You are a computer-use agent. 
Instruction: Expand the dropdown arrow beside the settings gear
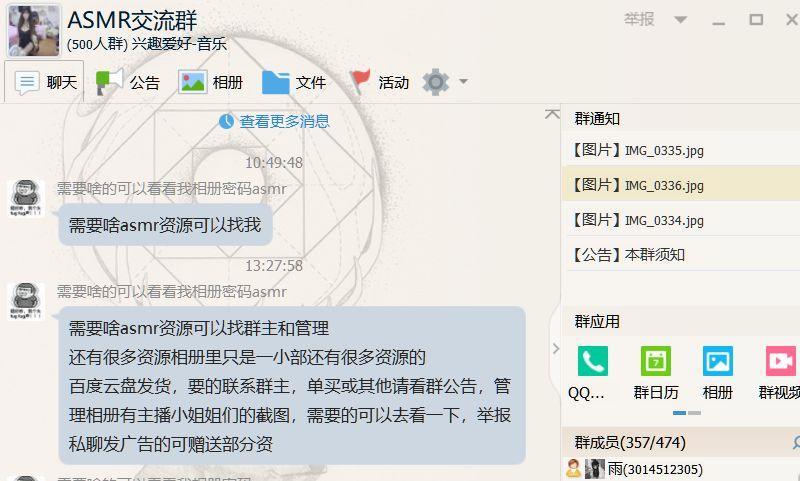click(x=463, y=81)
